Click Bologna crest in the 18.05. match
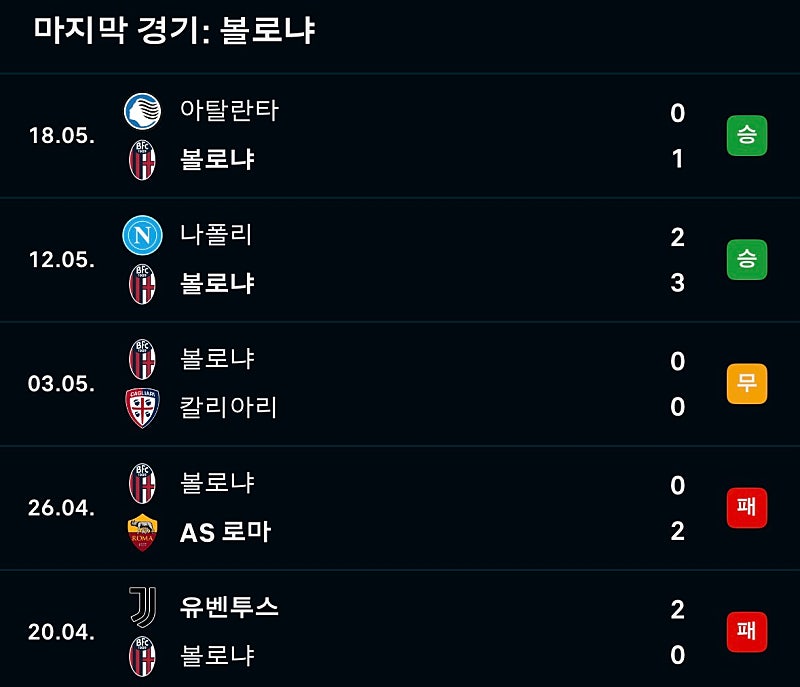 tap(142, 160)
